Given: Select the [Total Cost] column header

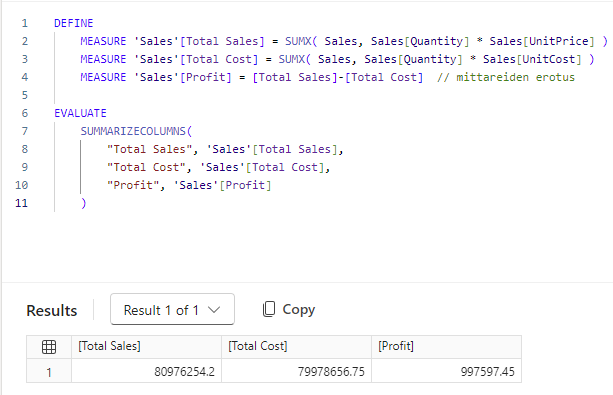Looking at the screenshot, I should tap(296, 347).
